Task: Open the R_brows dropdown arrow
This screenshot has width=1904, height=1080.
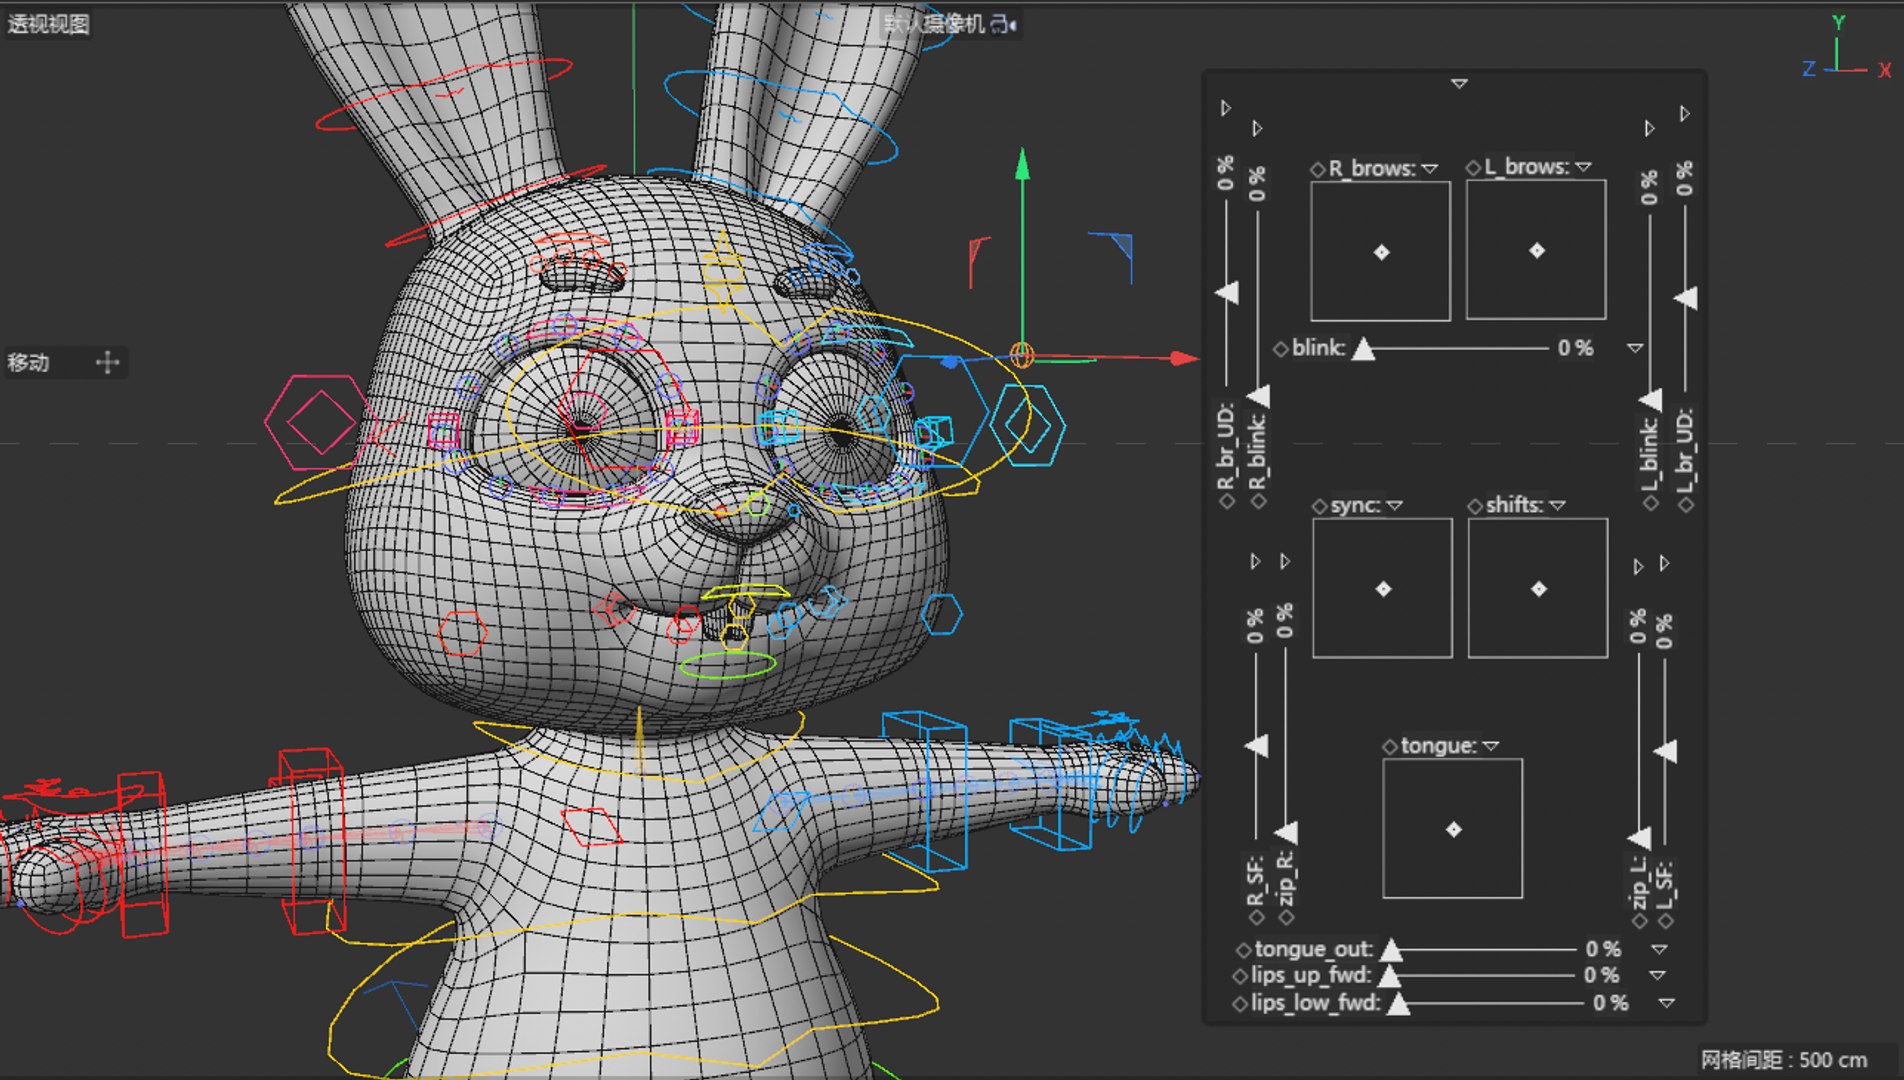Action: (x=1430, y=169)
